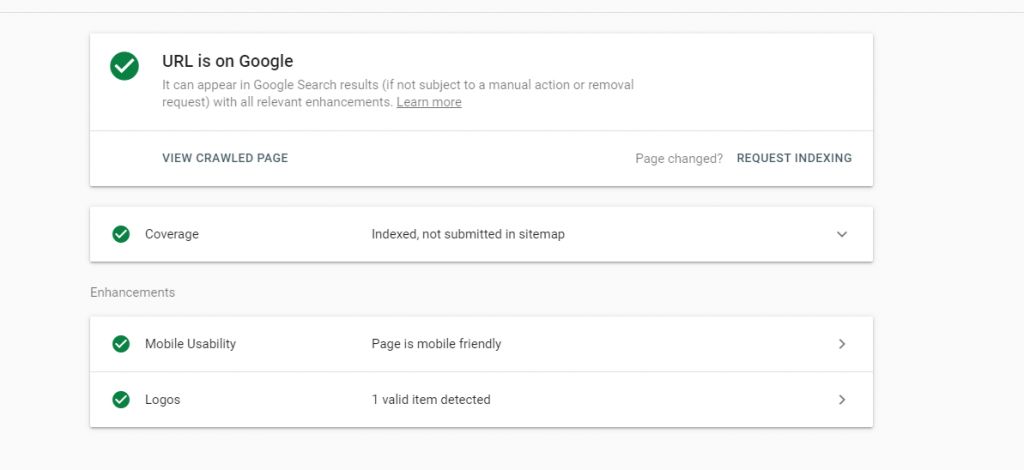
Task: Open Mobile Usability details arrow
Action: (x=842, y=344)
